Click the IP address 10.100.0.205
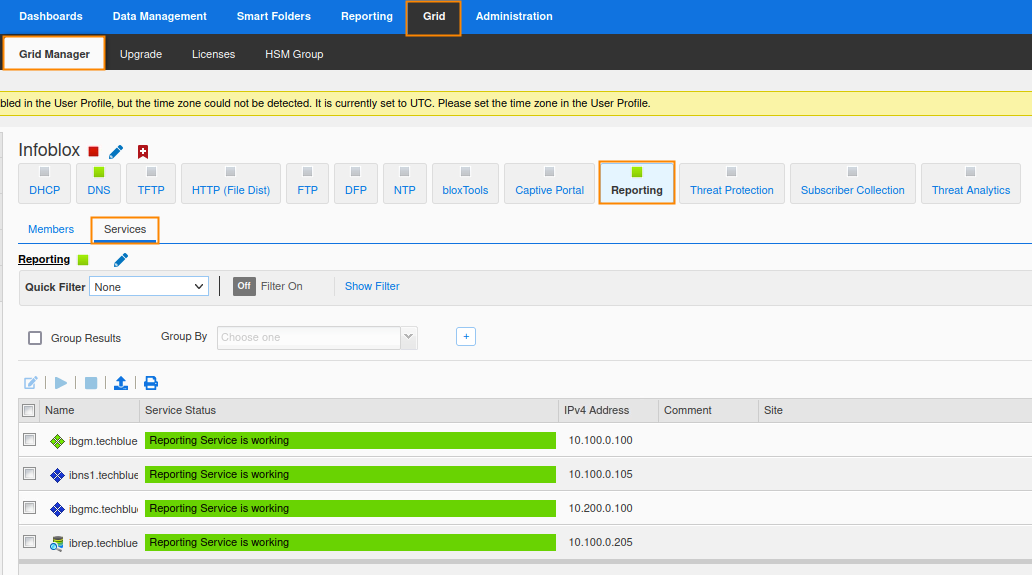The width and height of the screenshot is (1032, 575). pos(600,543)
